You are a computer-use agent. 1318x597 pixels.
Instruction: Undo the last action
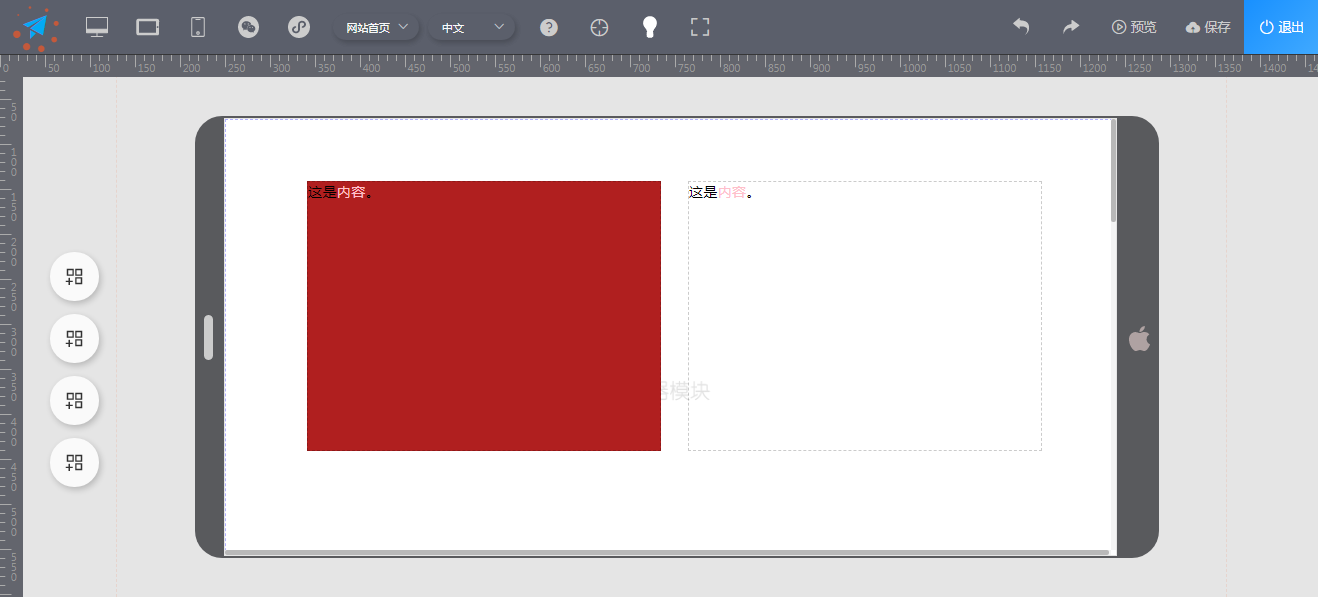tap(1021, 27)
